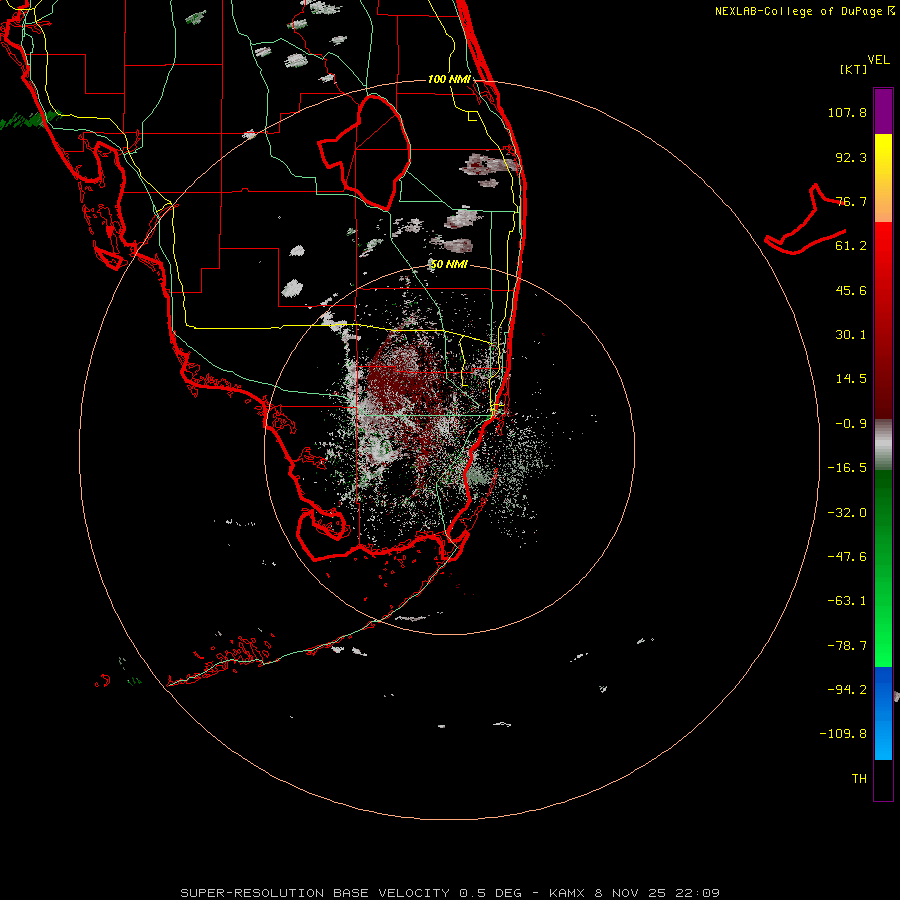
Task: Click the VEL legend title
Action: pos(878,60)
